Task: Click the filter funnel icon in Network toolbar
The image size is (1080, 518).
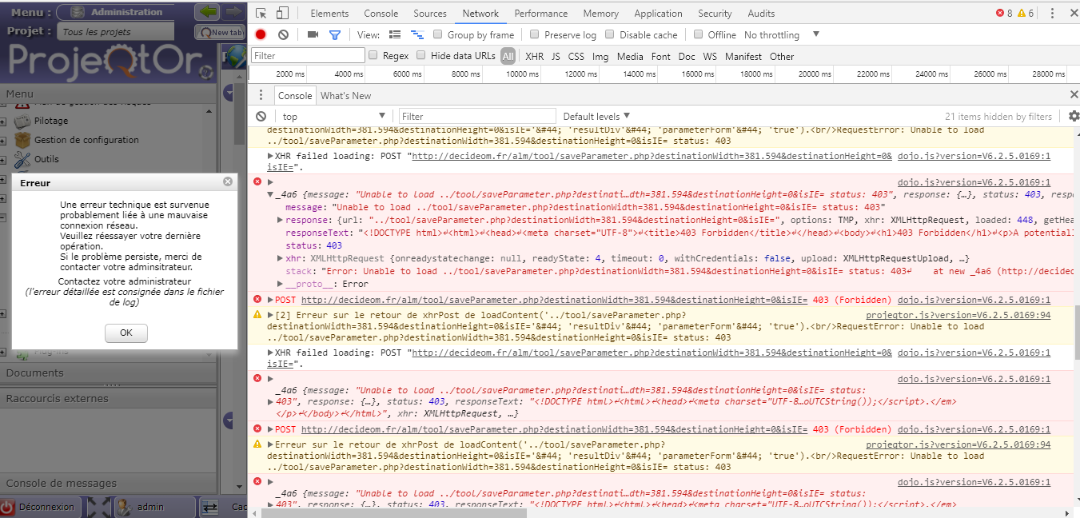Action: tap(335, 35)
